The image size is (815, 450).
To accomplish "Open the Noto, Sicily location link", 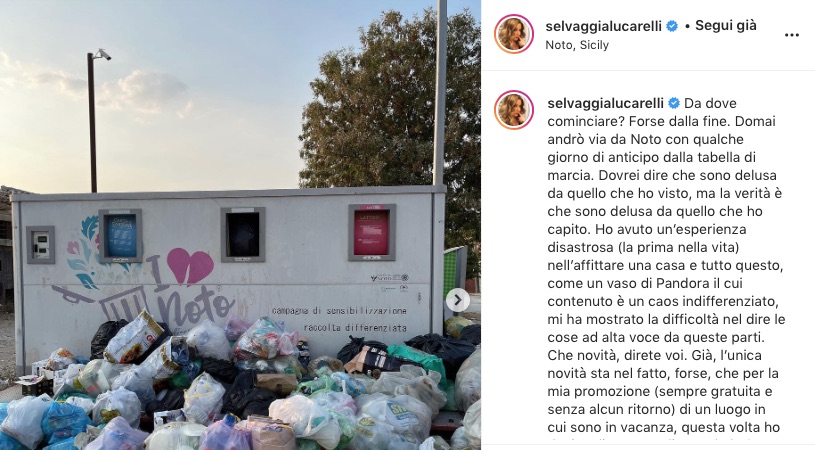I will pos(577,45).
